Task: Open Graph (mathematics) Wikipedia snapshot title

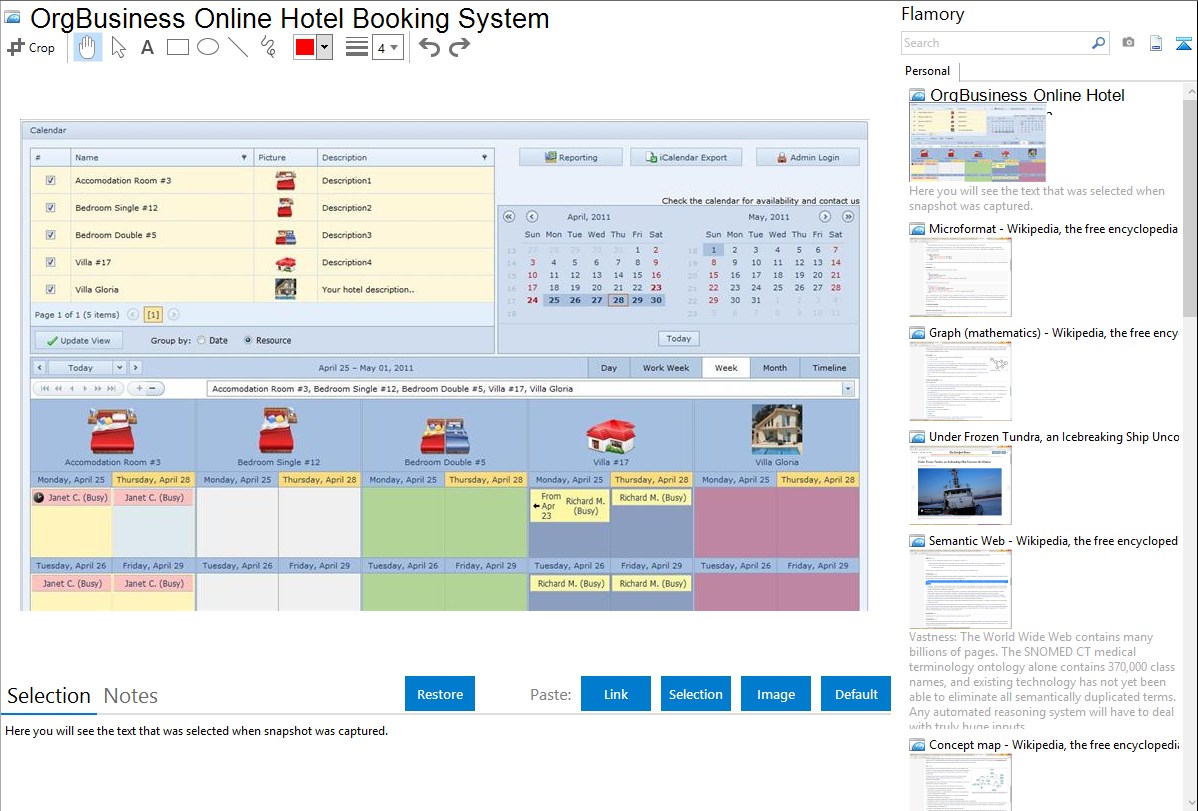Action: click(x=1053, y=333)
